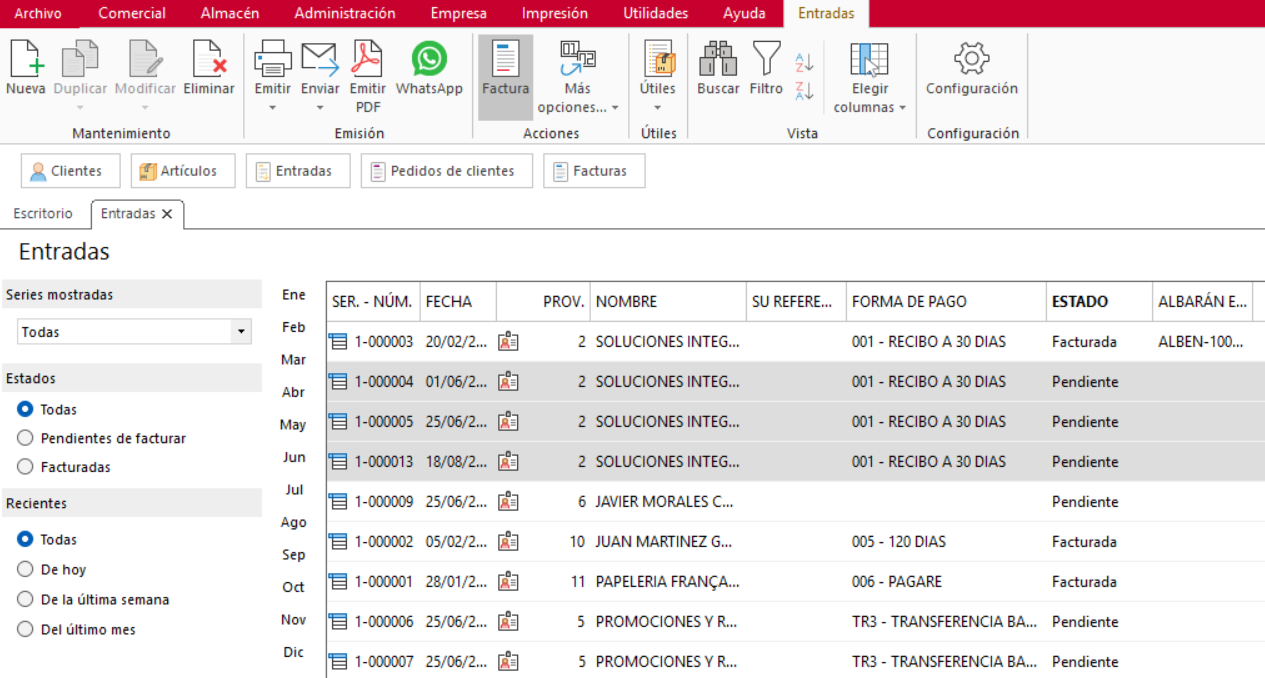Click provider card icon in row 1-000003
Viewport: 1265px width, 678px height.
coord(508,342)
